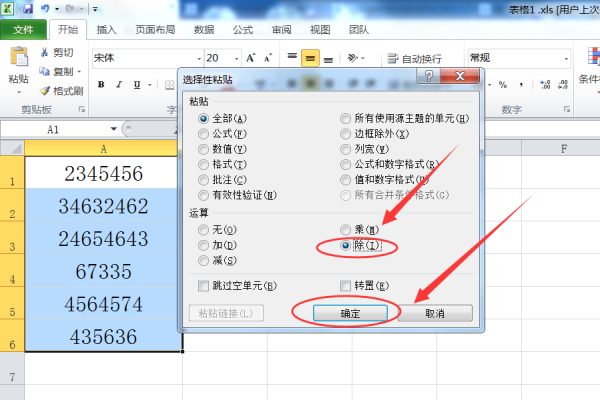The width and height of the screenshot is (600, 400).
Task: Click the Name Box showing A1
Action: 54,129
